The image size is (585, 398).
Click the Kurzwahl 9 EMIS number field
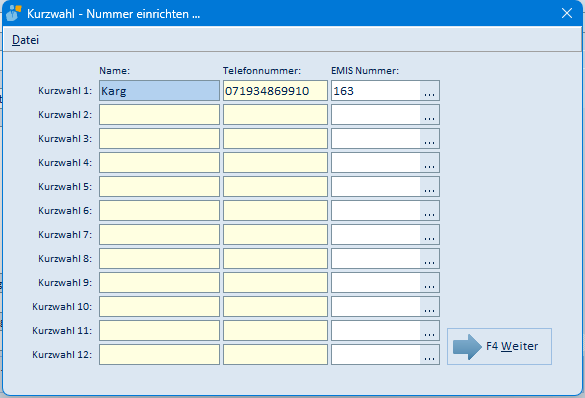pyautogui.click(x=376, y=282)
